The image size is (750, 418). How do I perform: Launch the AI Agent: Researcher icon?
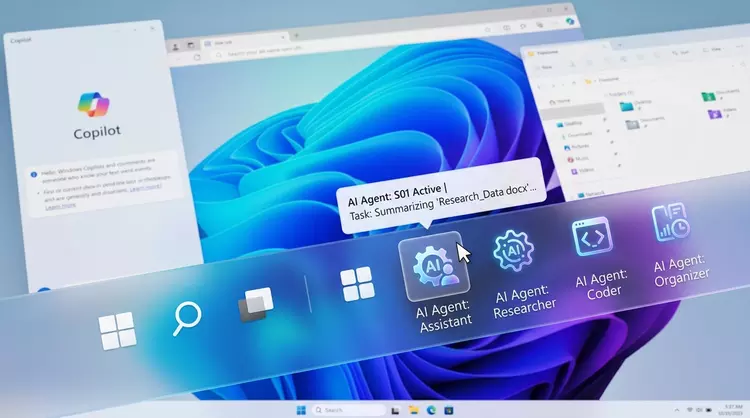point(513,251)
